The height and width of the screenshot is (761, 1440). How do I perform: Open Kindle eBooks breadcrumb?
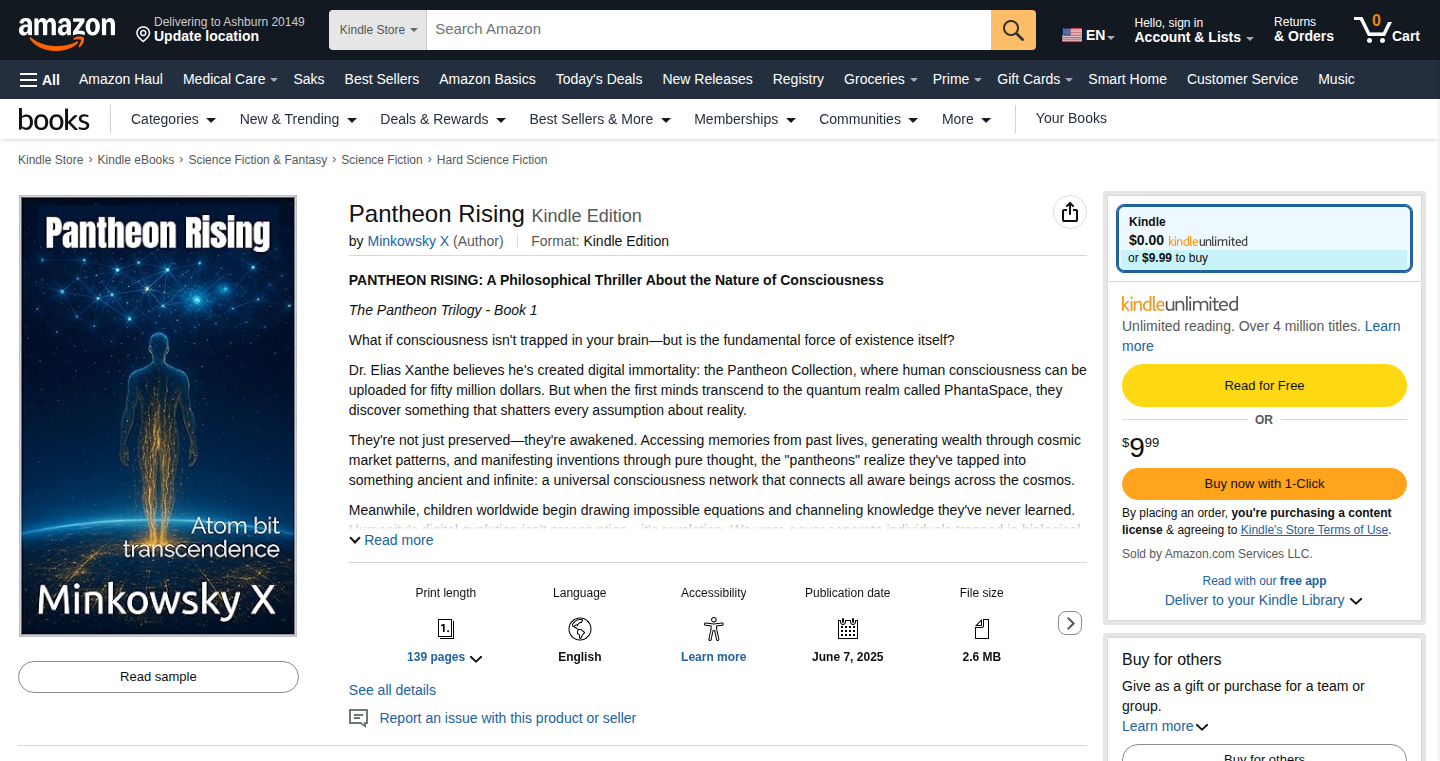pos(136,160)
